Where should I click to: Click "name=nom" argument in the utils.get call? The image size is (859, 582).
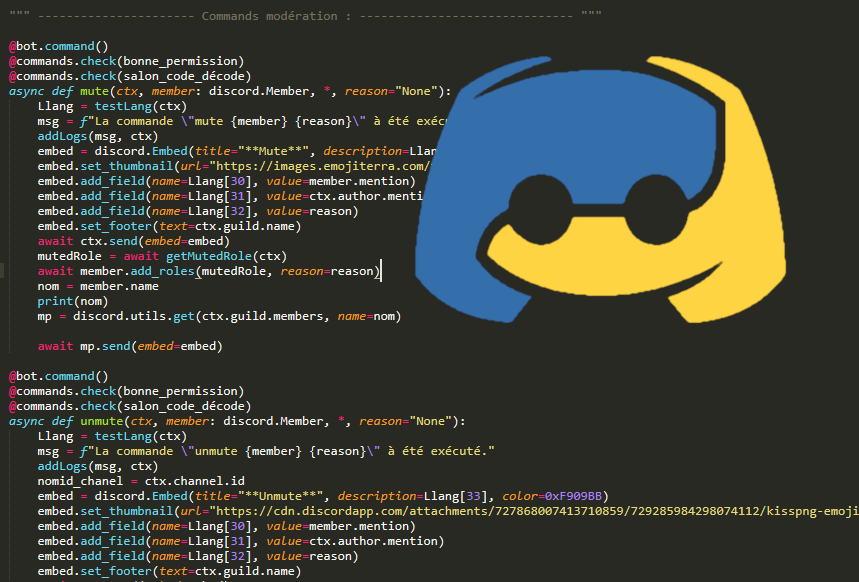365,316
